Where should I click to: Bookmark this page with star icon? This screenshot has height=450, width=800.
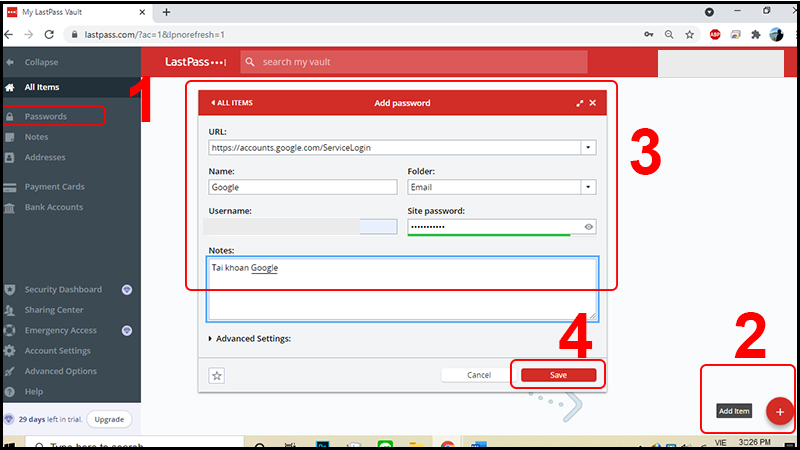pos(689,35)
